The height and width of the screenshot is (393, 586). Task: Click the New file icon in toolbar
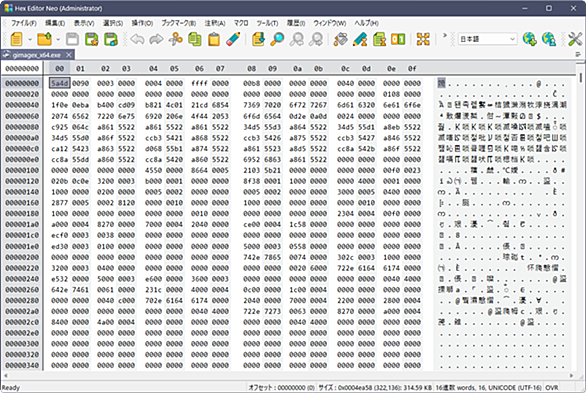[16, 39]
